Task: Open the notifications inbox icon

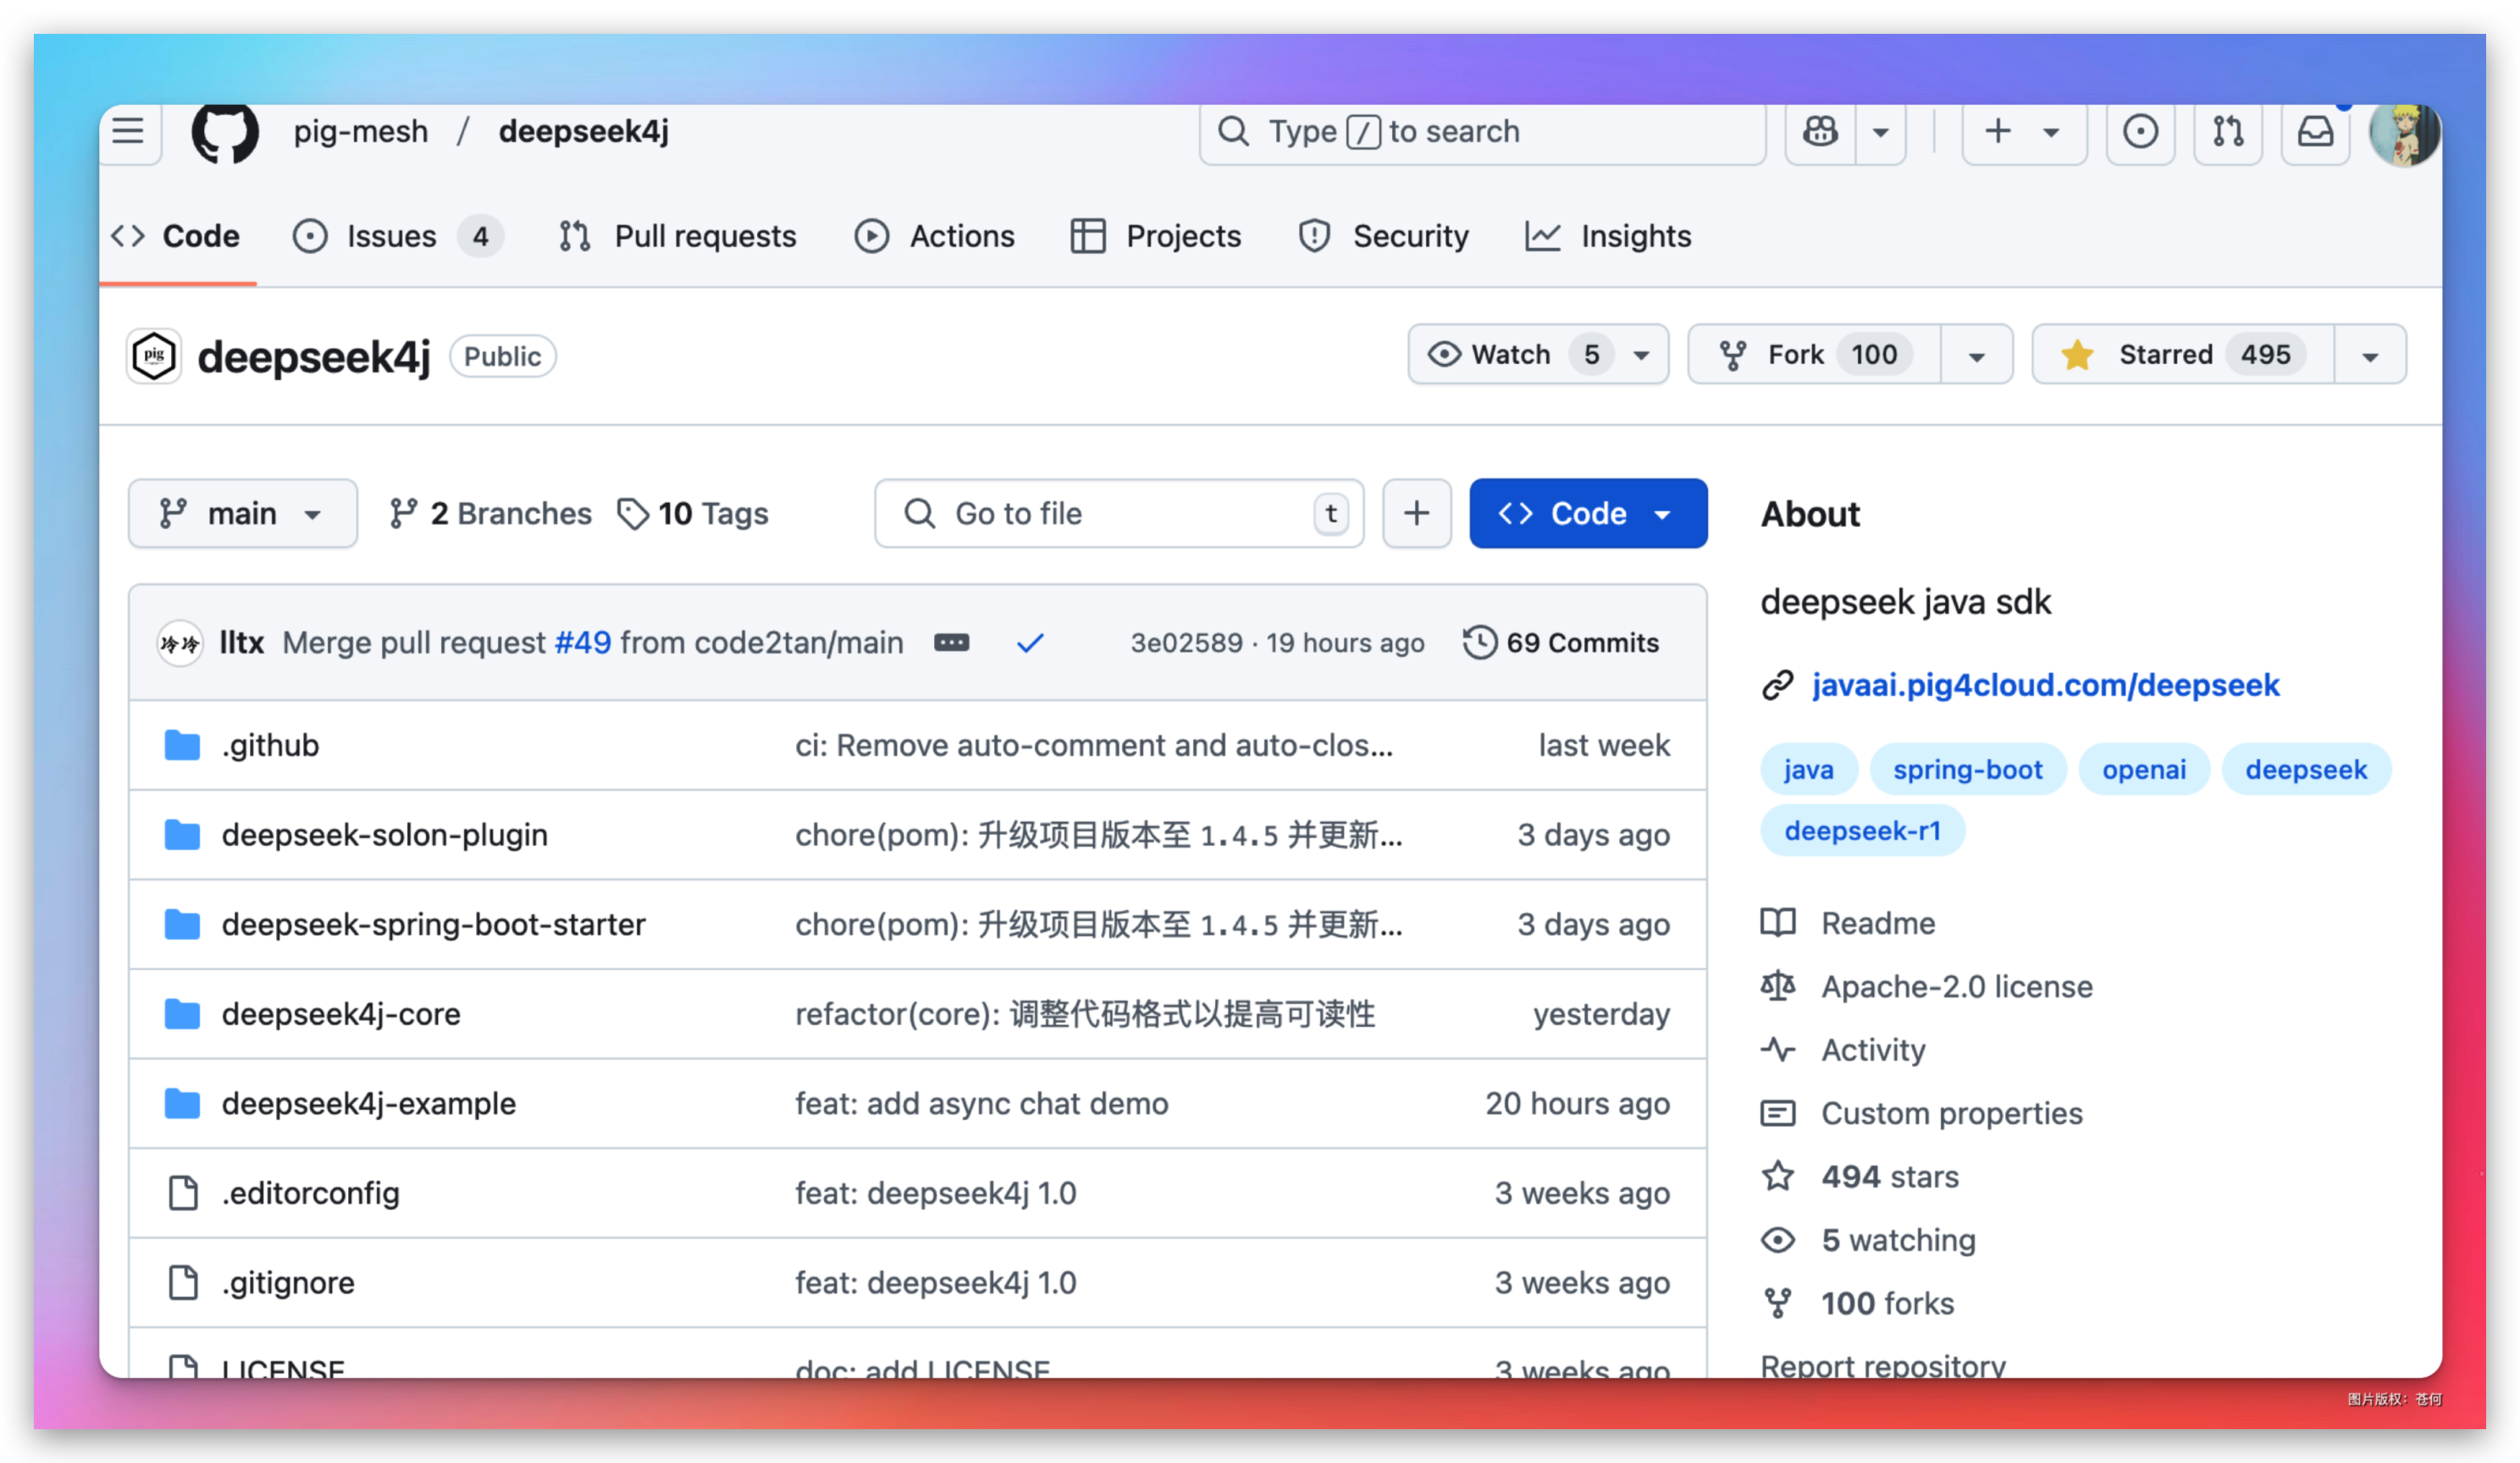Action: pyautogui.click(x=2315, y=131)
